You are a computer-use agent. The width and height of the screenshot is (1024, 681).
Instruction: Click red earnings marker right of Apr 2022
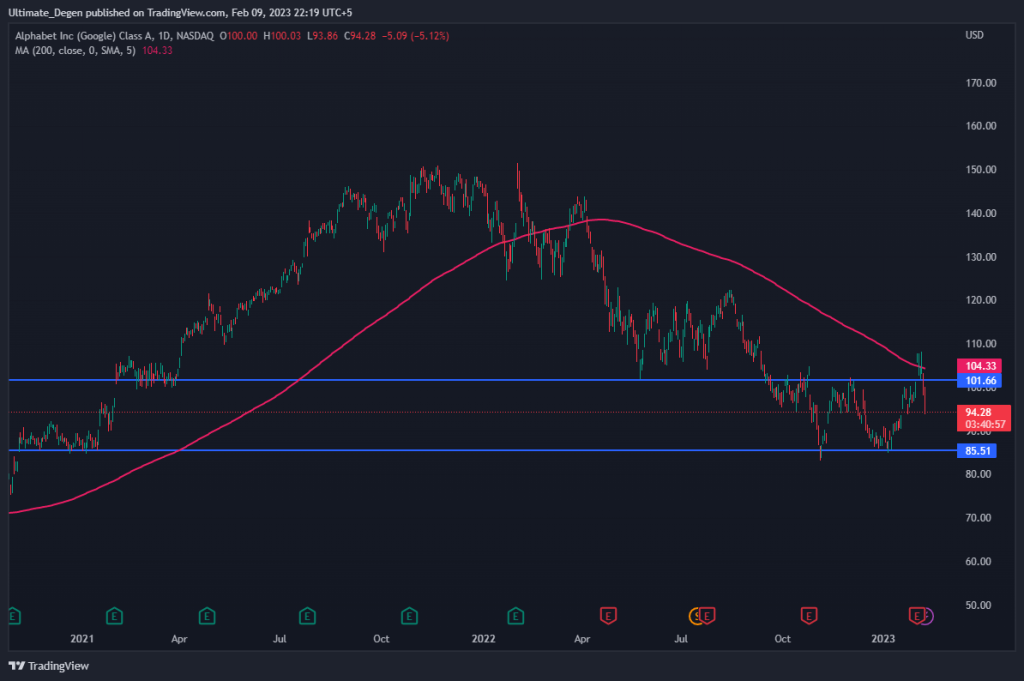[608, 616]
